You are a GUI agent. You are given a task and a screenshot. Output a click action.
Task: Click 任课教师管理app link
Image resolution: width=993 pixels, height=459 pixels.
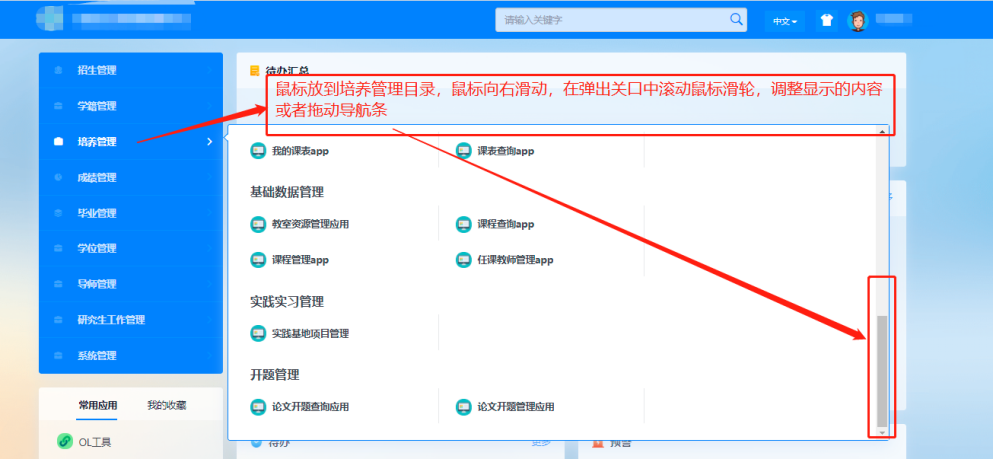point(514,260)
